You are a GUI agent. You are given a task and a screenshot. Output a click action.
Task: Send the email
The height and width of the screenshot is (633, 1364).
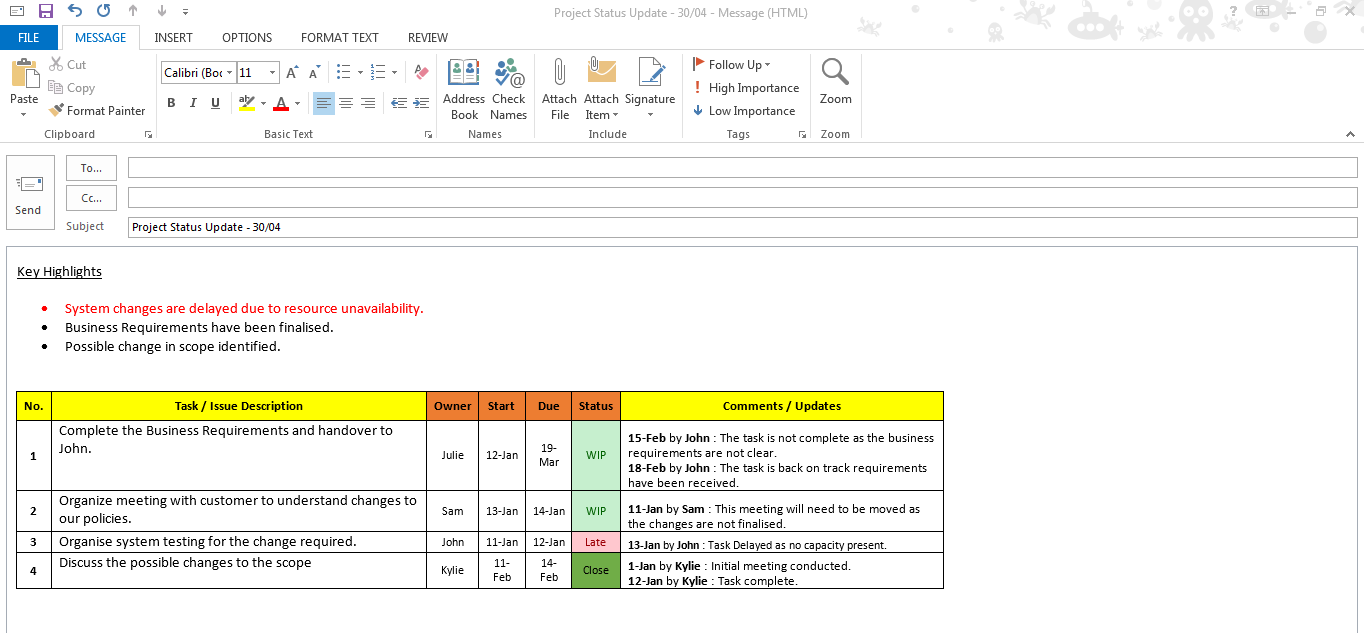coord(30,192)
